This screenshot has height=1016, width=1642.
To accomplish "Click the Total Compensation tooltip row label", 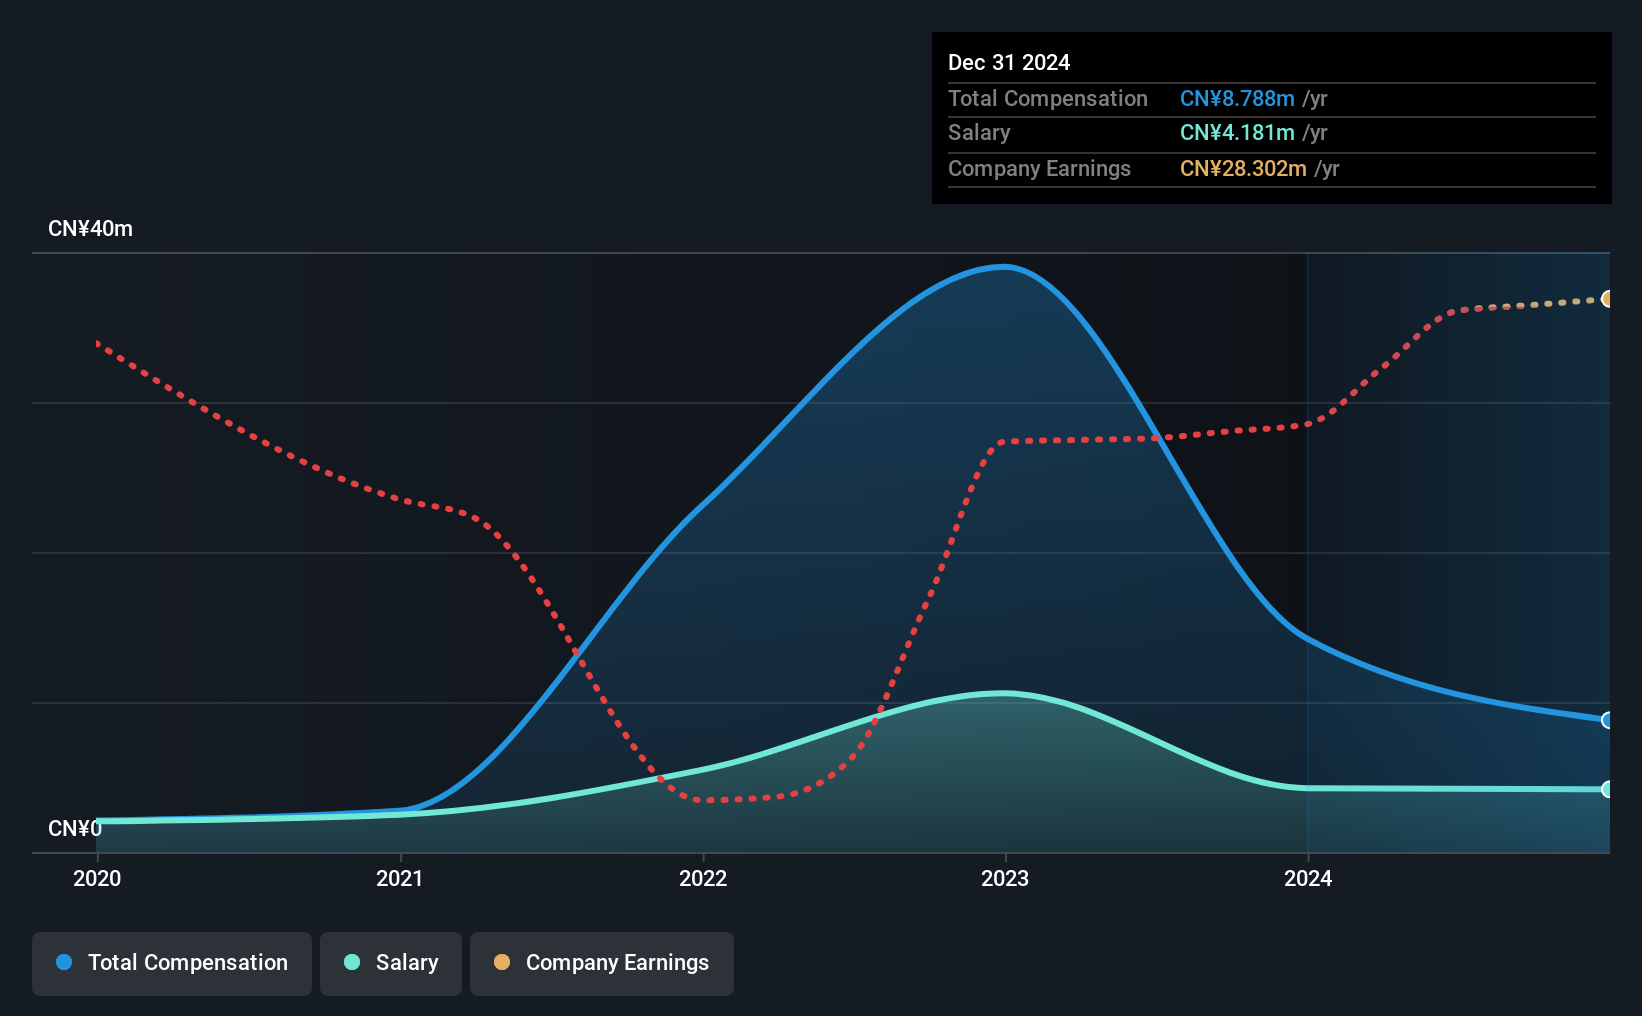I will click(x=1048, y=98).
